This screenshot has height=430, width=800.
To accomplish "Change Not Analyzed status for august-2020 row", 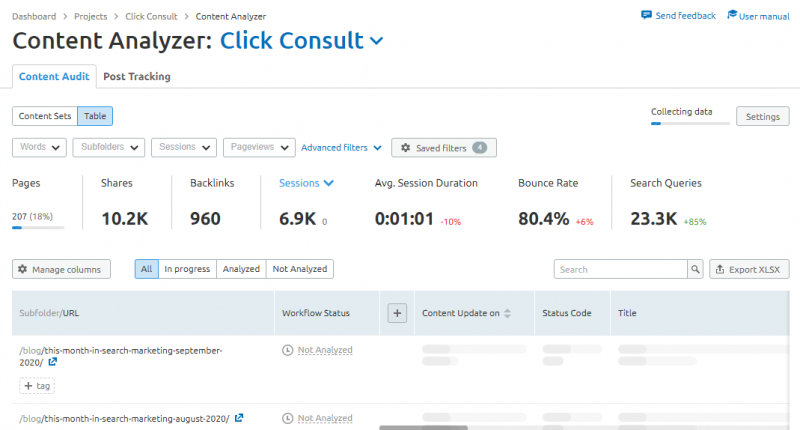I will tap(325, 418).
